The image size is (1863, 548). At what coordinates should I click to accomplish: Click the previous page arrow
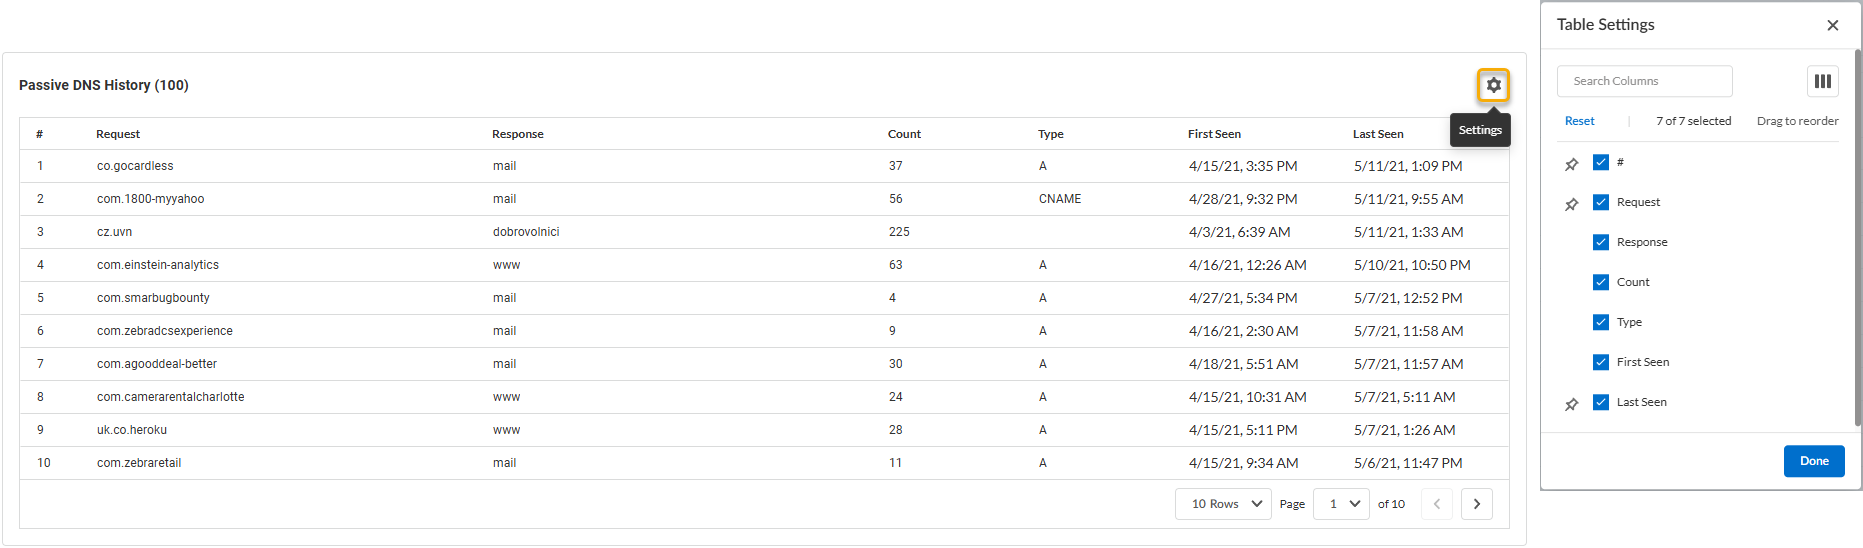point(1436,504)
